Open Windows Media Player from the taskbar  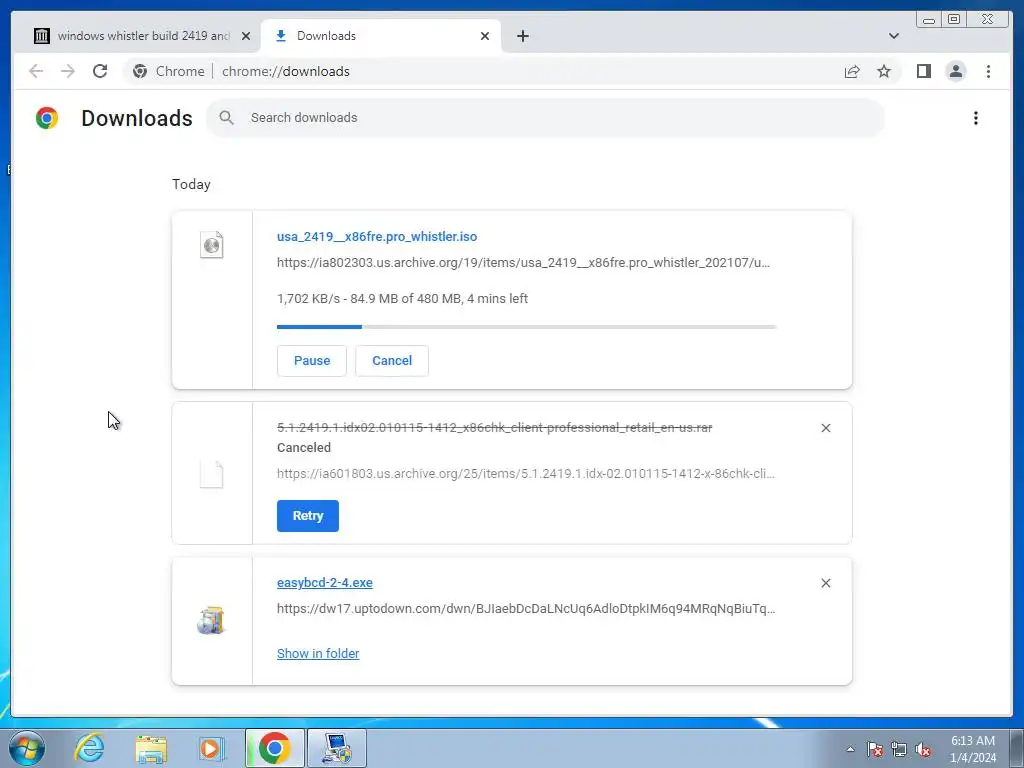tap(212, 748)
